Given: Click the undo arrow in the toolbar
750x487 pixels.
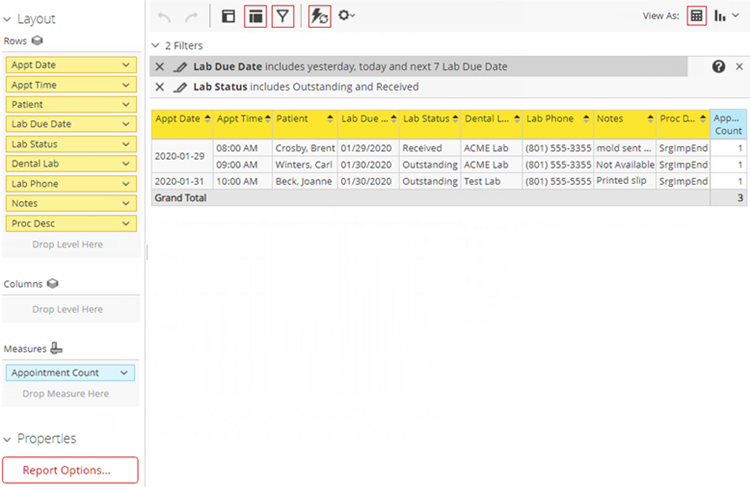Looking at the screenshot, I should click(165, 16).
